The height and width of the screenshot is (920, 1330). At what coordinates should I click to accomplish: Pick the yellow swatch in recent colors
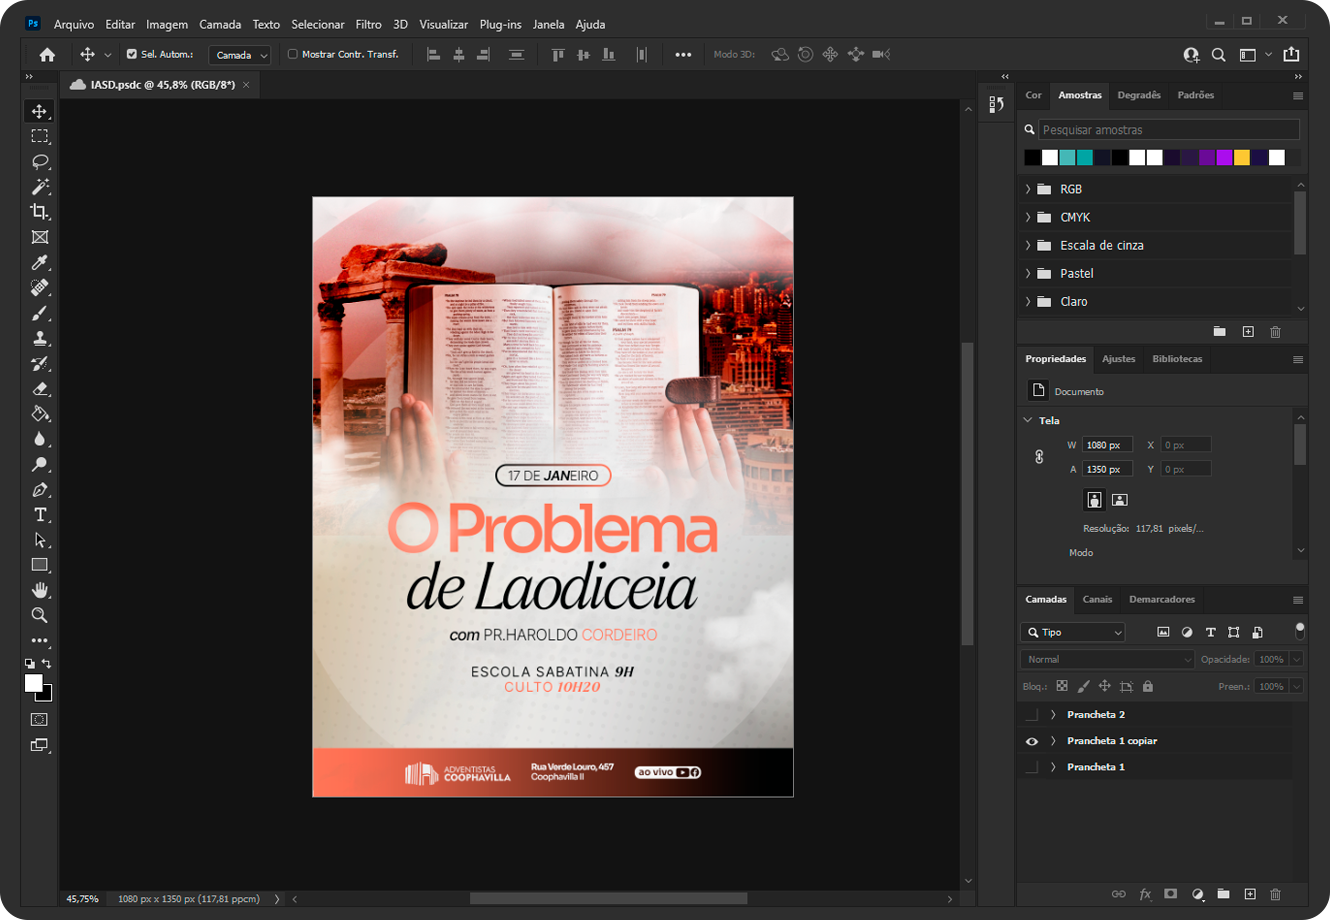[1242, 157]
